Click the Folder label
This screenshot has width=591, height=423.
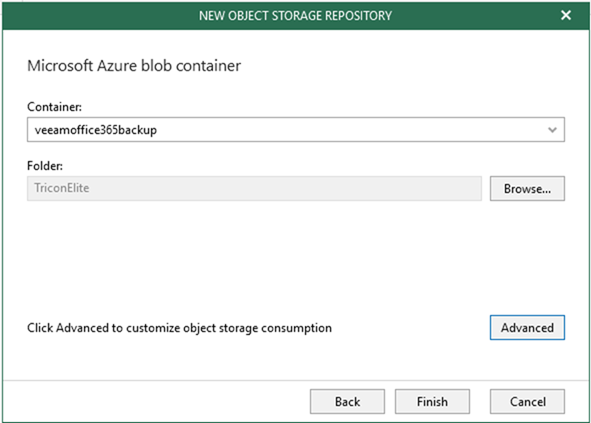point(45,166)
